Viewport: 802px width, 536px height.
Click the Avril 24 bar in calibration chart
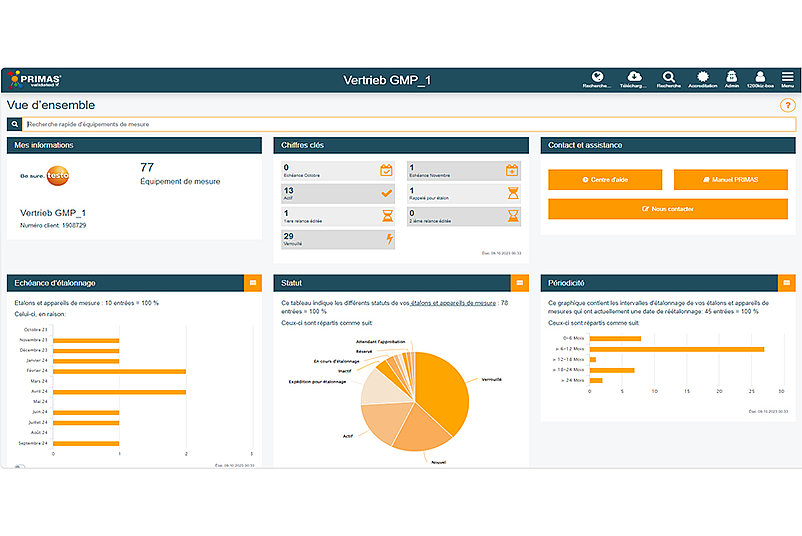(x=119, y=392)
